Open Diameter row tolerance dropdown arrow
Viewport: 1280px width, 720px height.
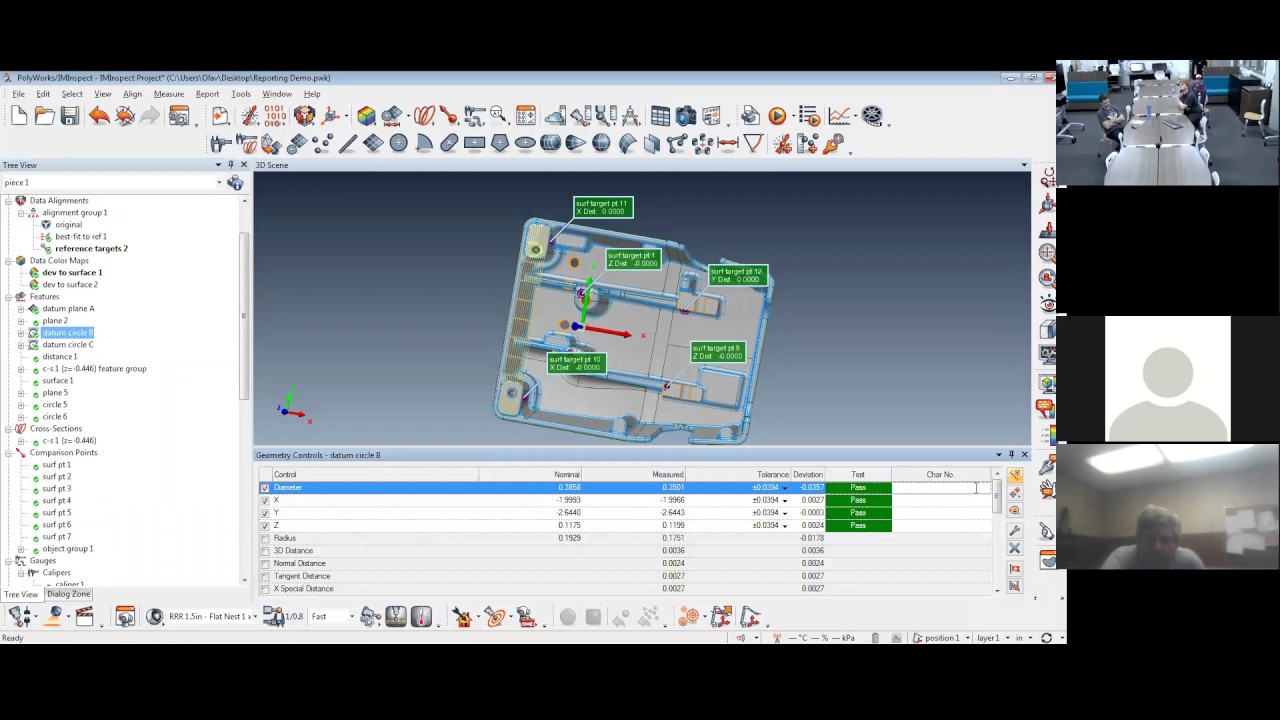[x=784, y=488]
